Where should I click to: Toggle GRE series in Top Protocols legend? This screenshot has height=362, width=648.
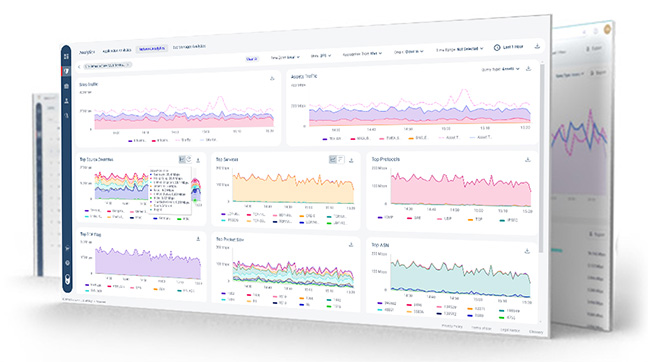point(414,218)
